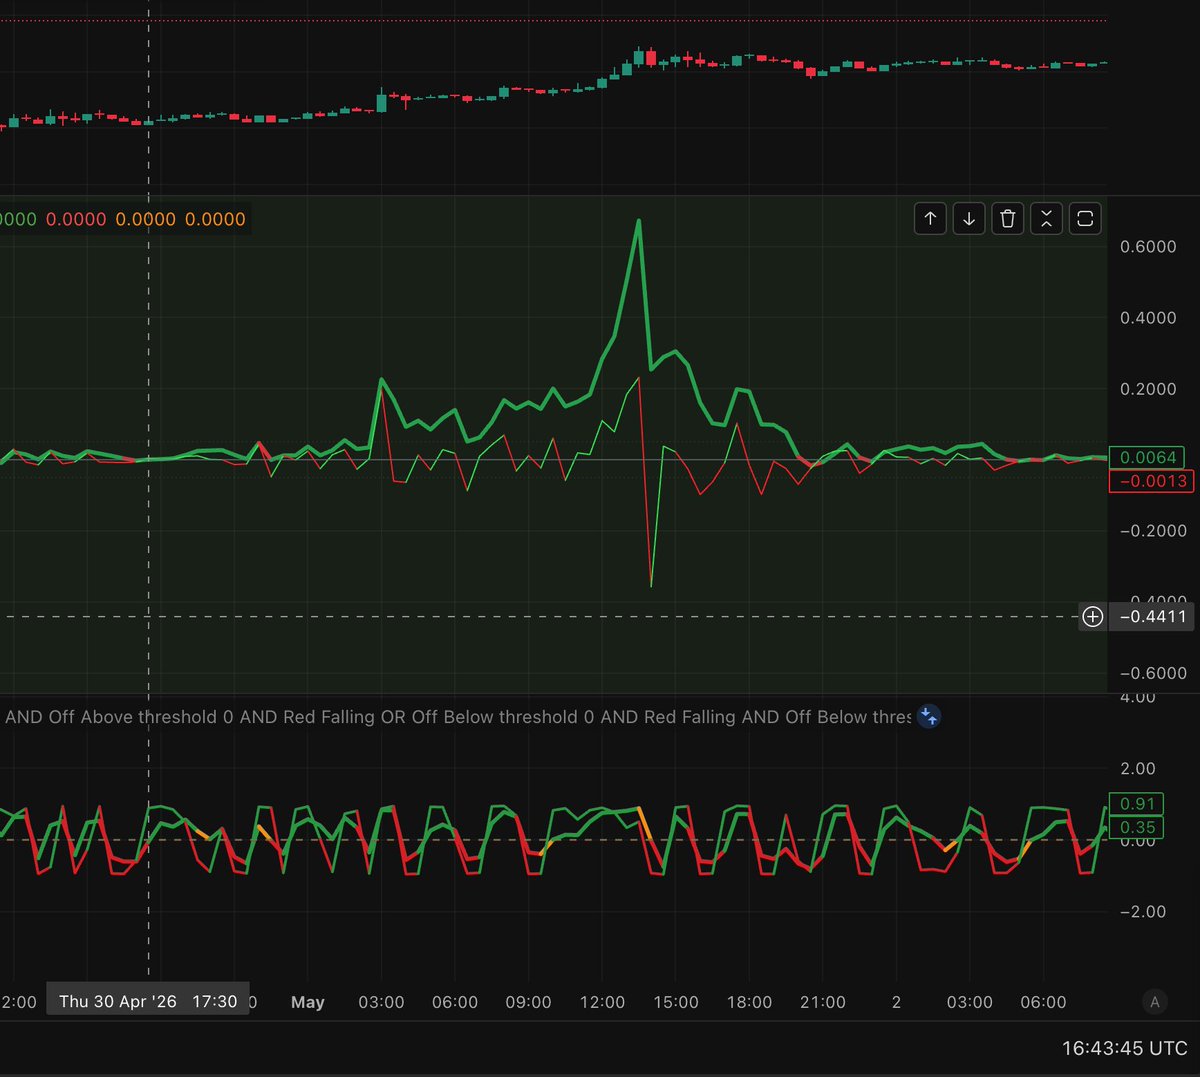Maximize the indicator pane
The width and height of the screenshot is (1200, 1077).
[1085, 218]
